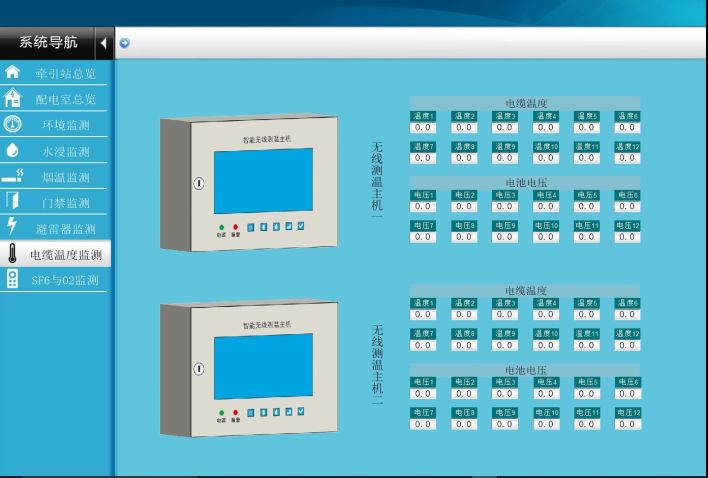The height and width of the screenshot is (478, 708).
Task: Click the 系统导航 header title
Action: point(48,42)
